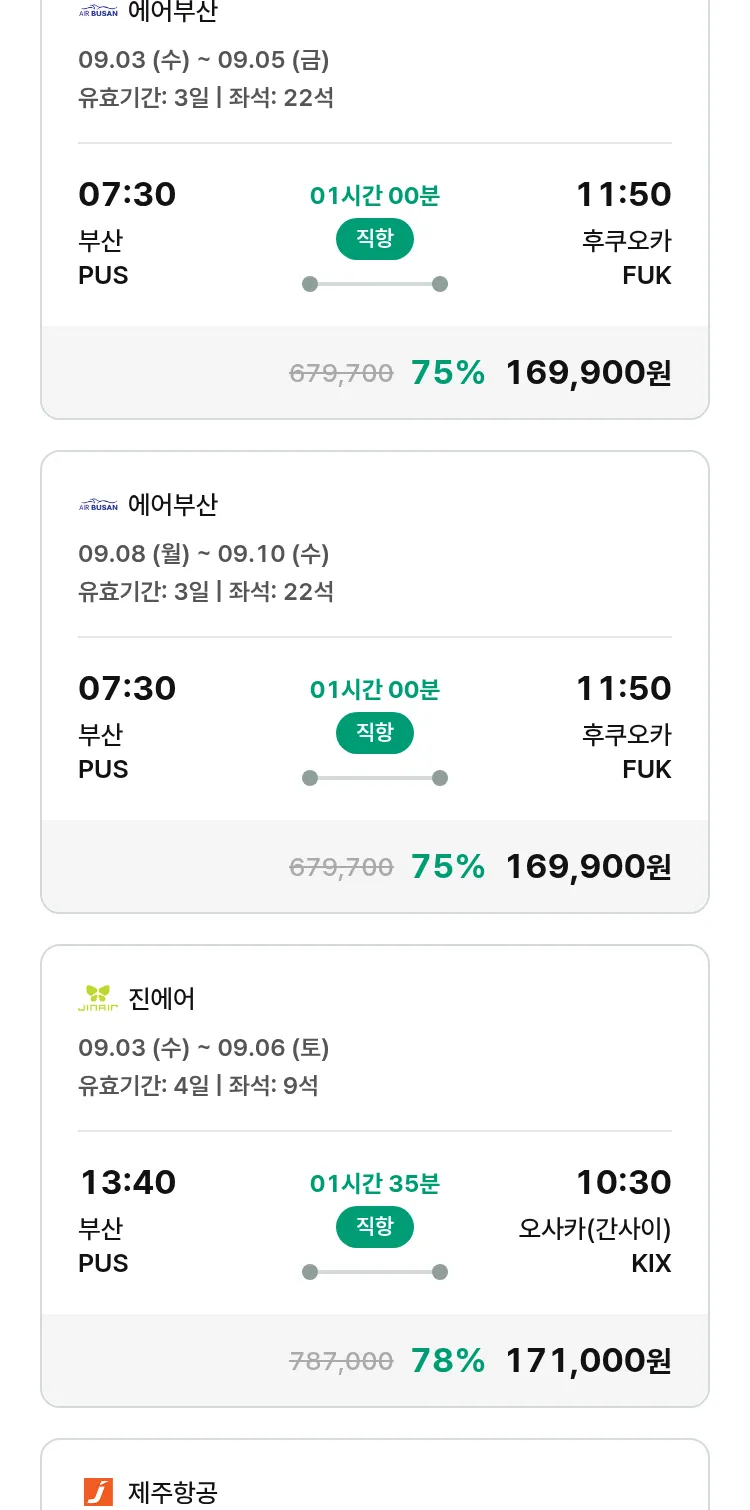Click the 유효기간: 4일 | 좌석: 9석 info
This screenshot has width=750, height=1510.
point(198,1085)
